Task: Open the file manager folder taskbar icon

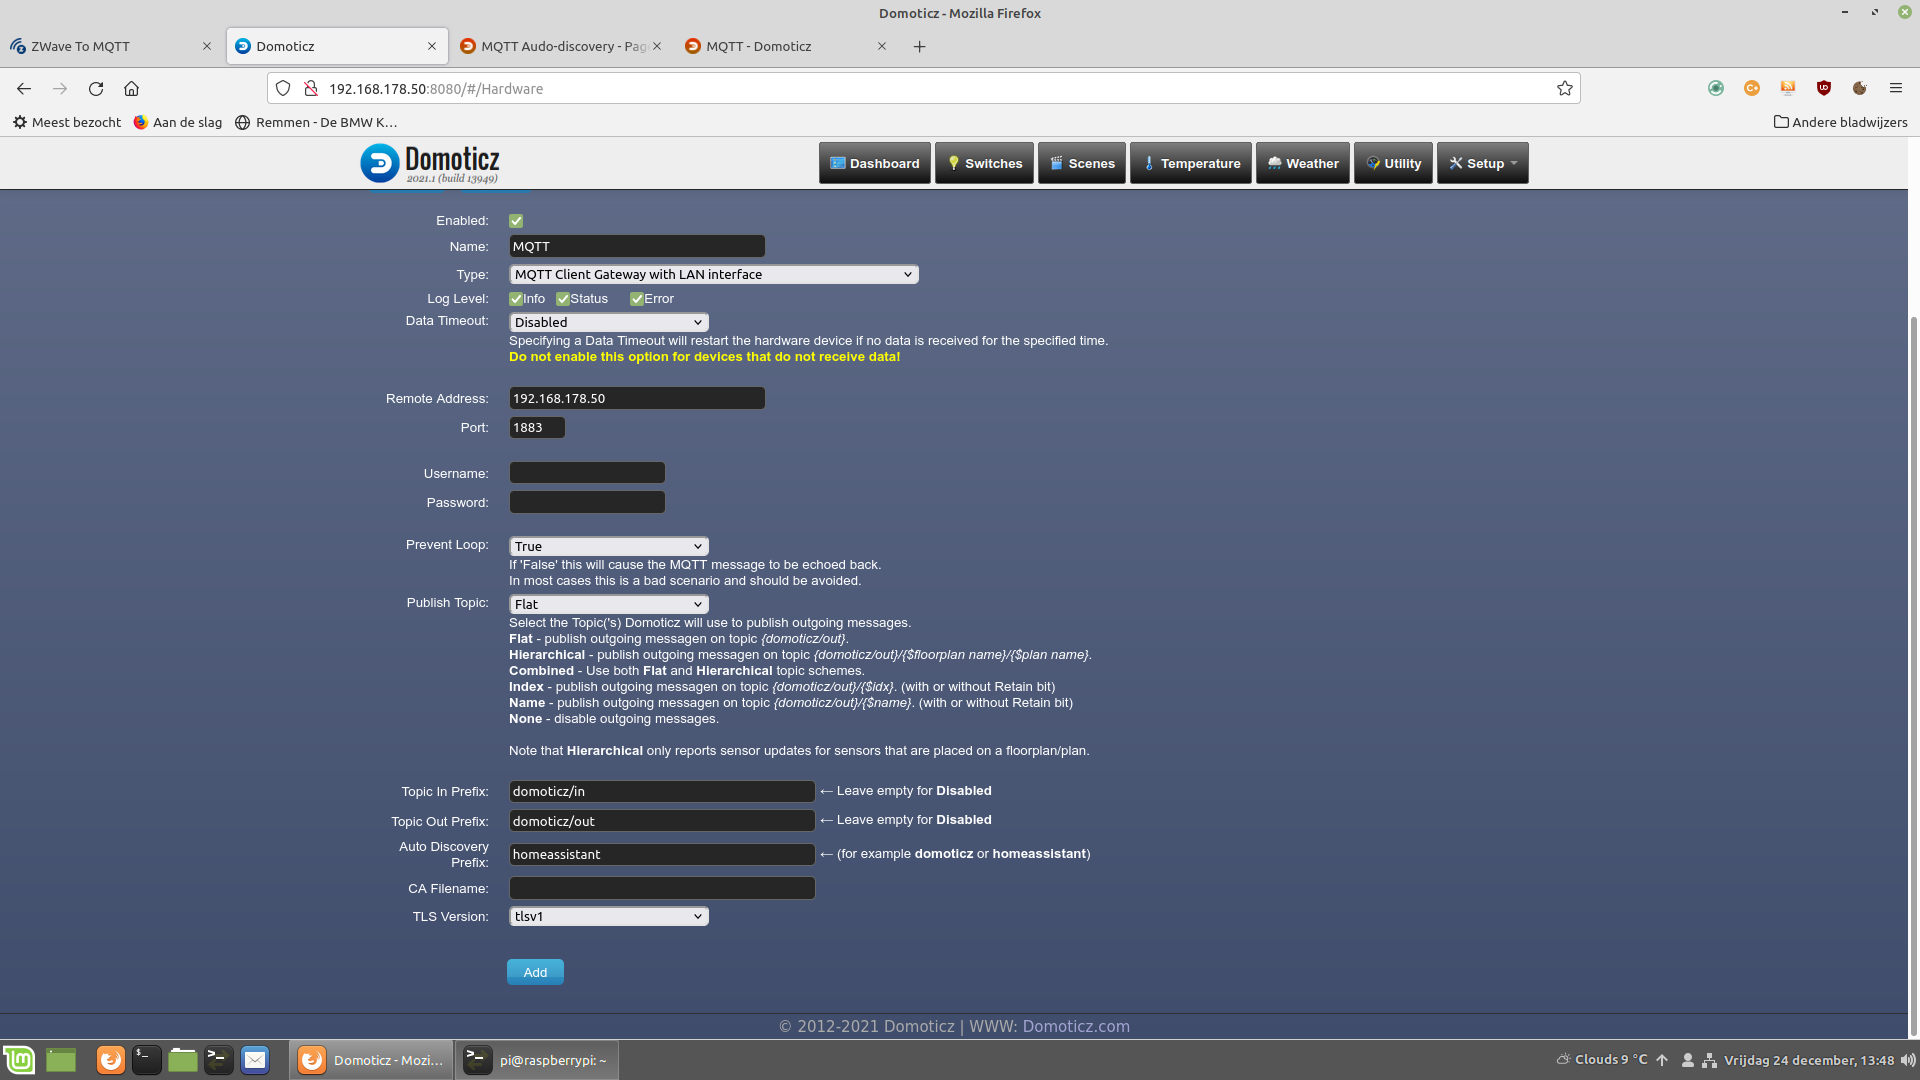Action: (x=183, y=1060)
